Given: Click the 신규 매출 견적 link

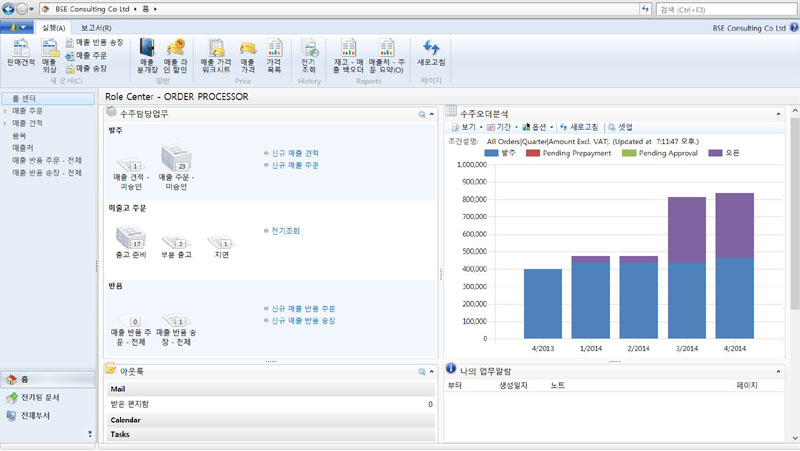Looking at the screenshot, I should coord(295,153).
